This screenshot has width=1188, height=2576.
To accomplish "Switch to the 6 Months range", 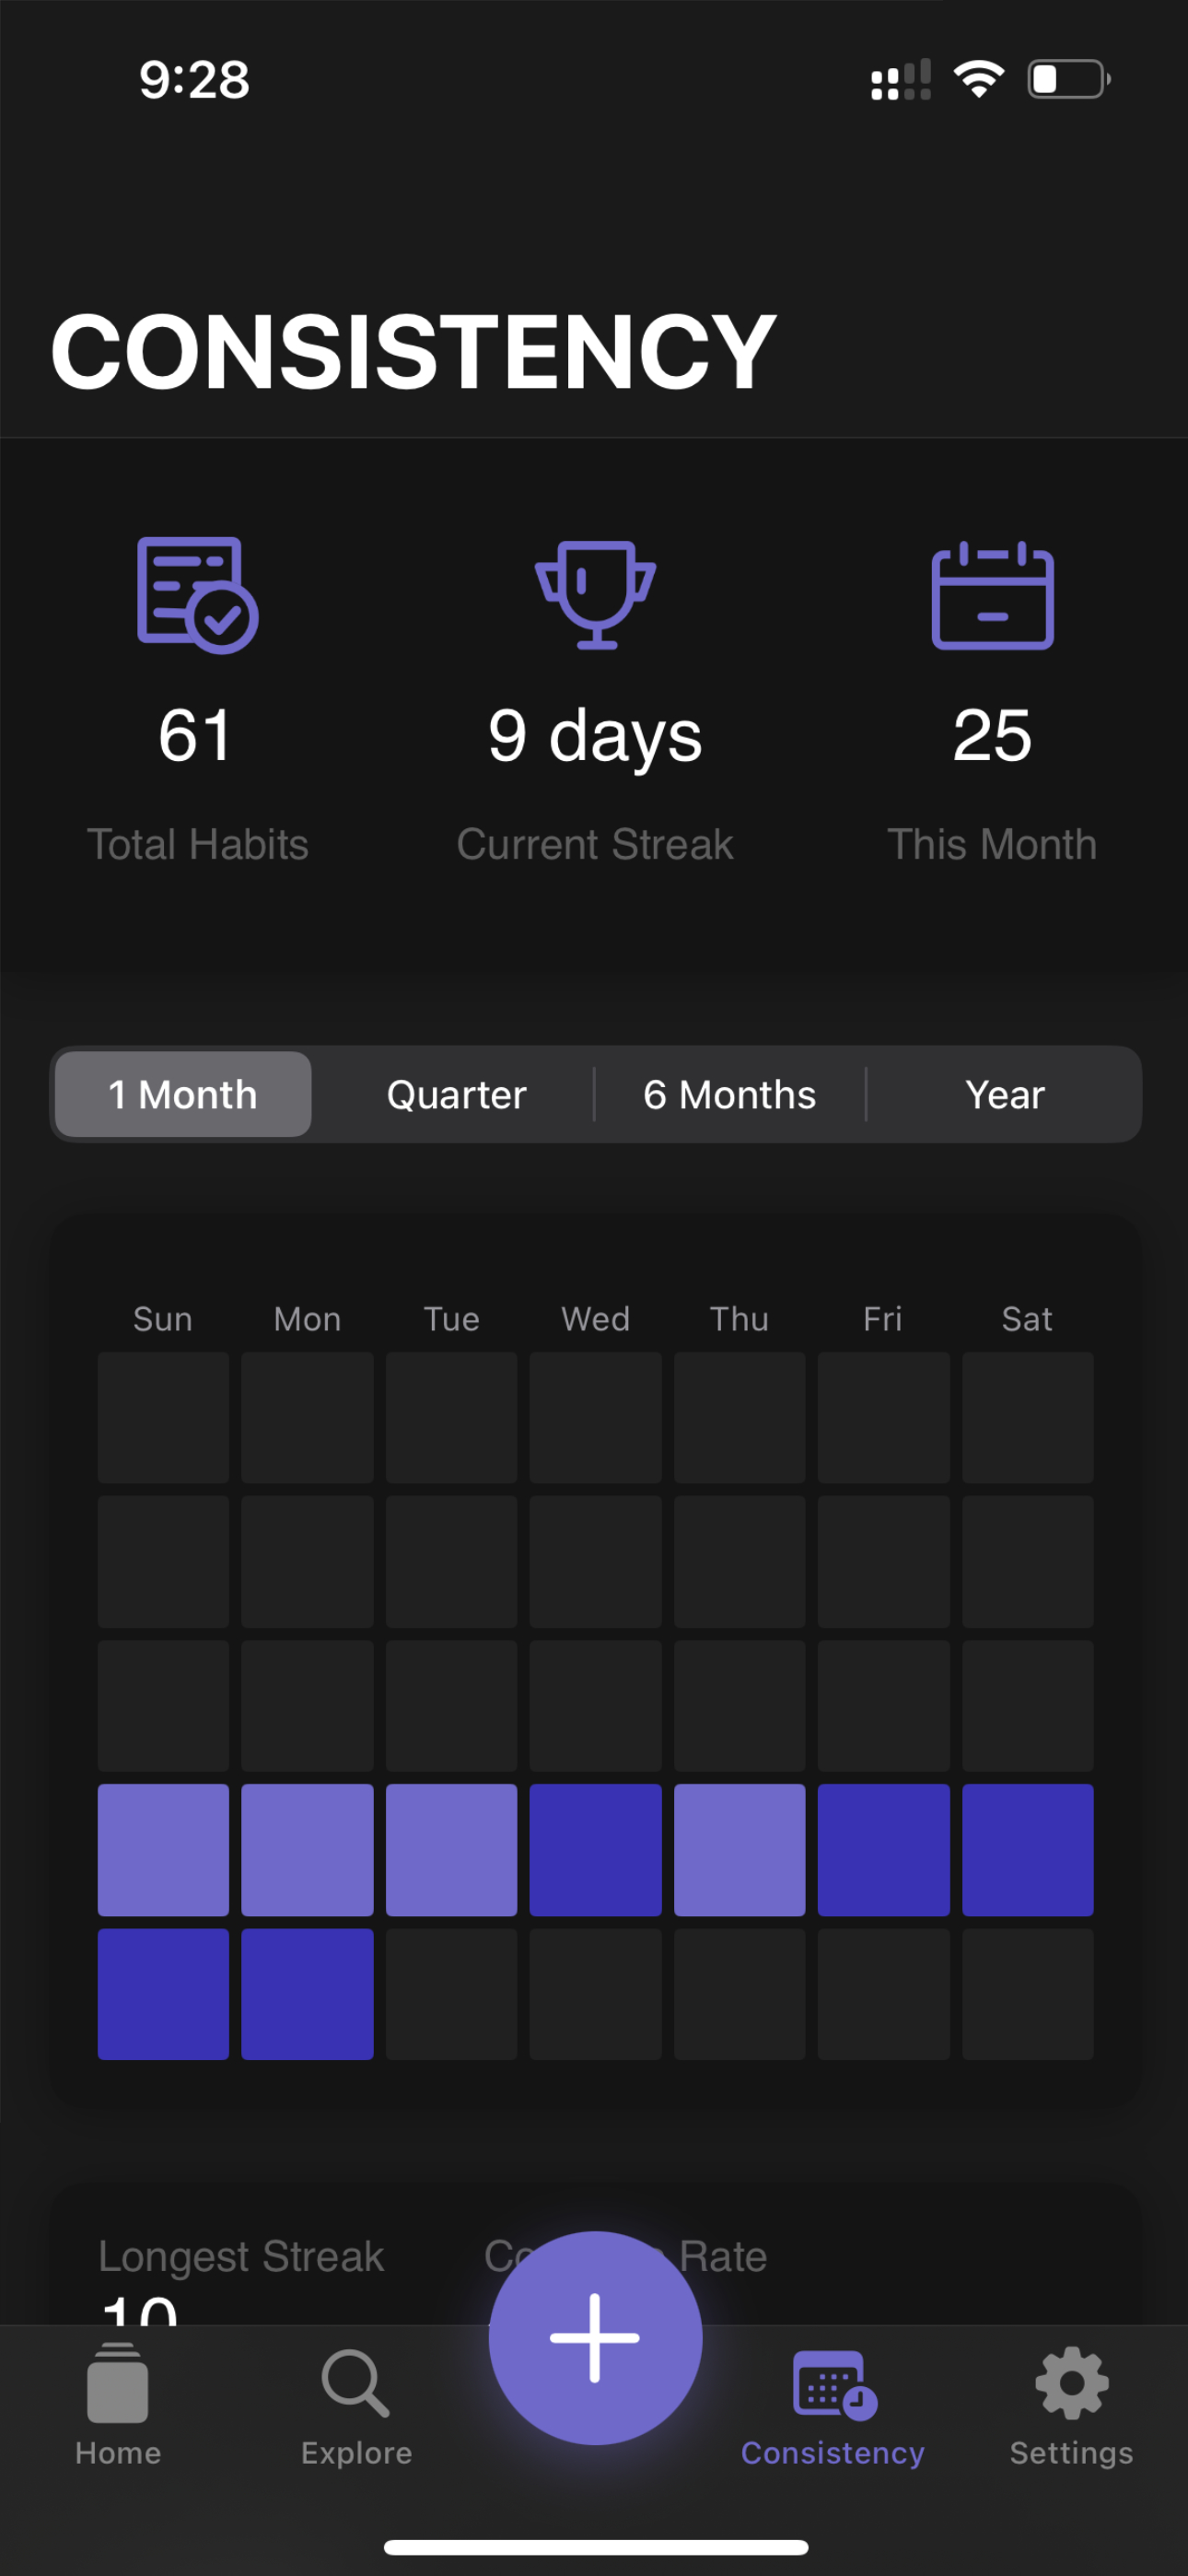I will tap(730, 1094).
